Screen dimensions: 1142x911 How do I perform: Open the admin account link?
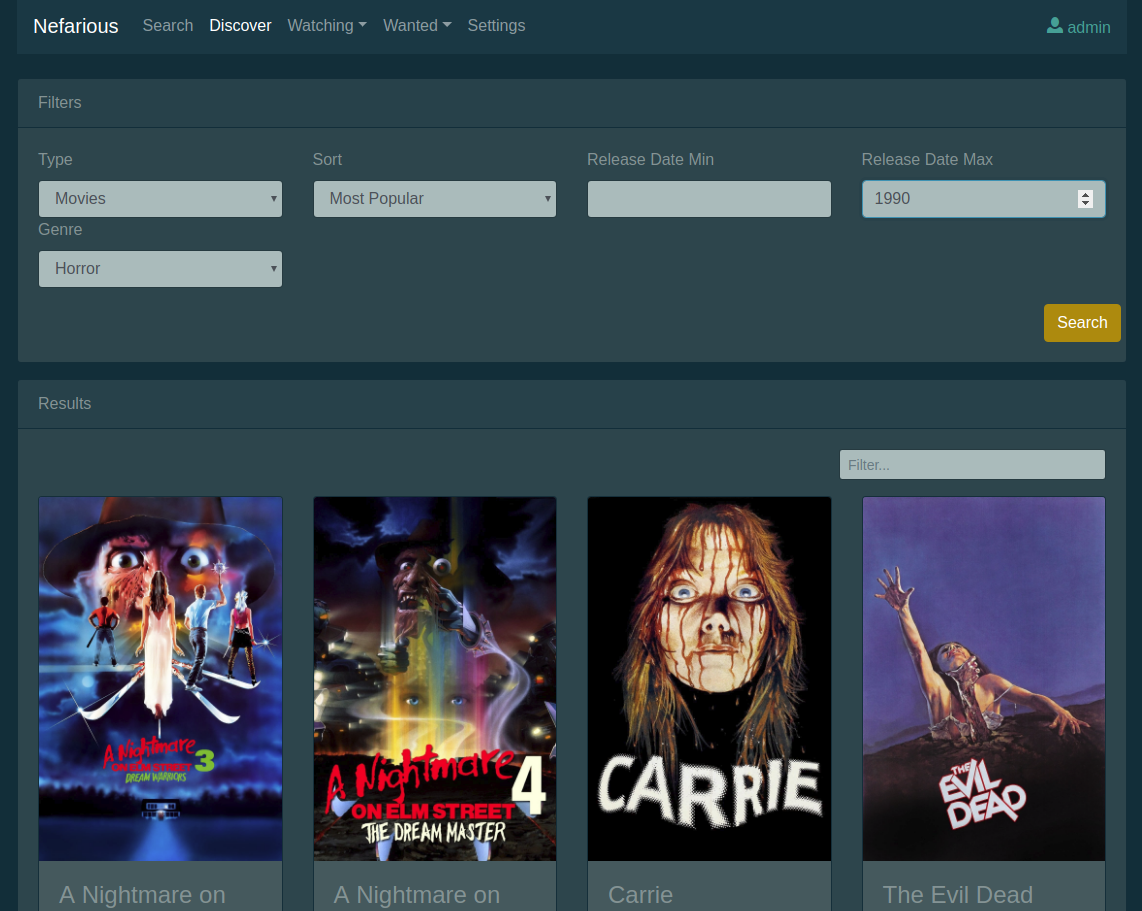tap(1079, 27)
